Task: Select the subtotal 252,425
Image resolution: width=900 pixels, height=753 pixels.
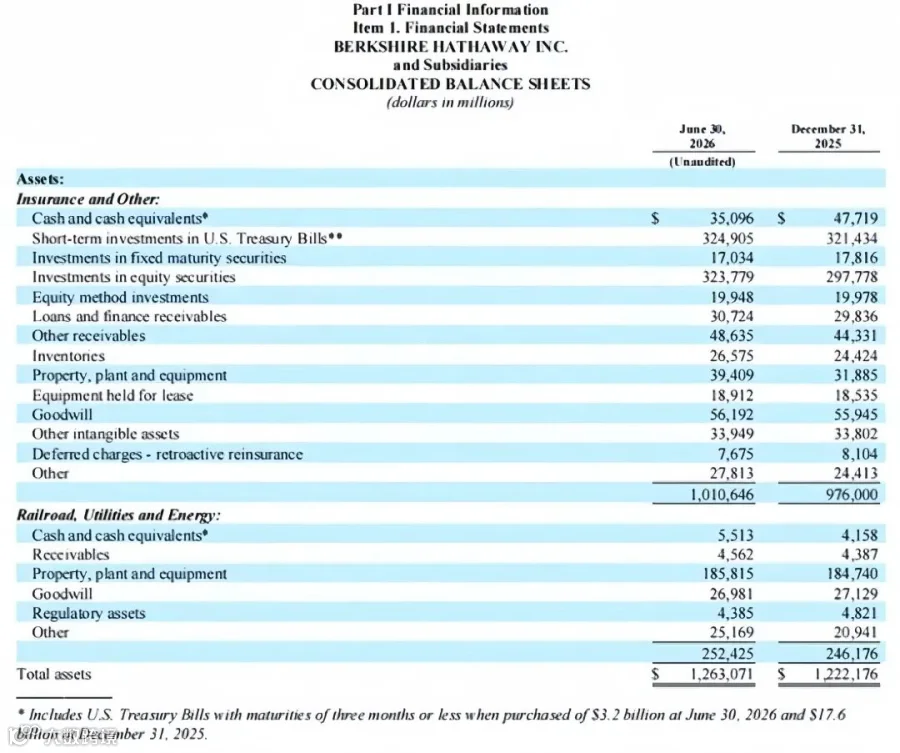Action: [728, 654]
